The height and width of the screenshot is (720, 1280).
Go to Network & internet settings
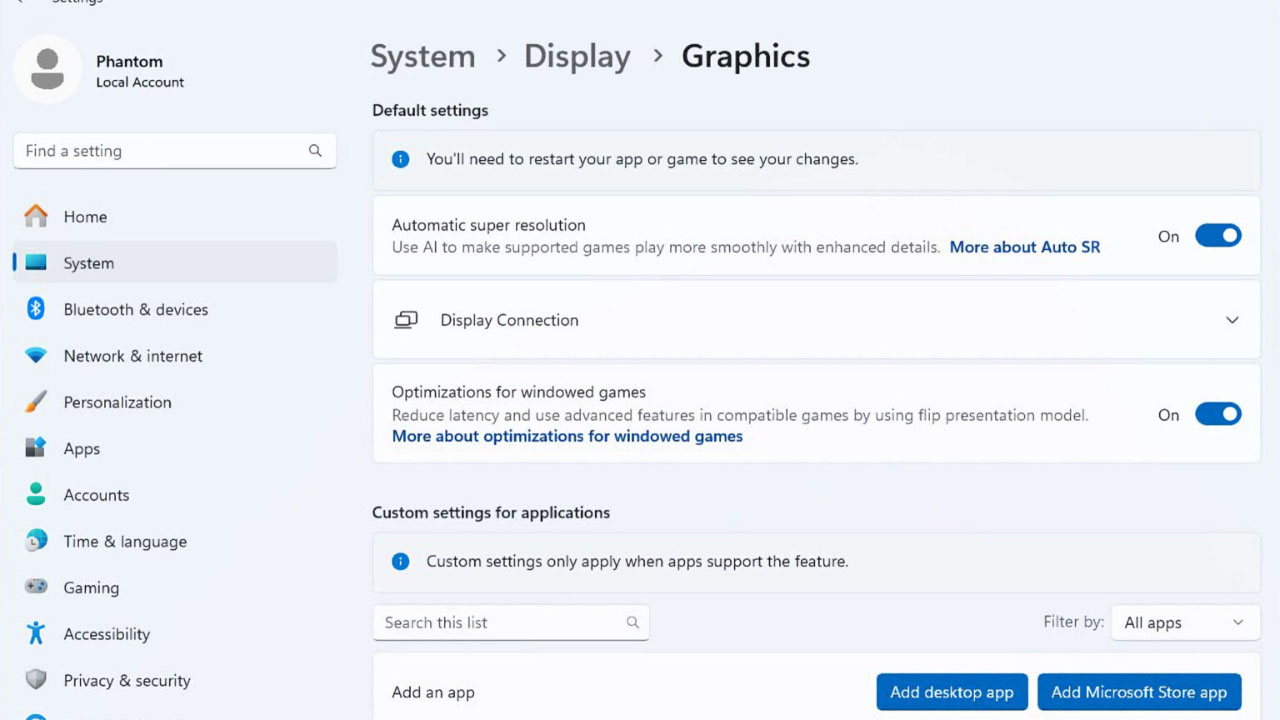[x=175, y=356]
